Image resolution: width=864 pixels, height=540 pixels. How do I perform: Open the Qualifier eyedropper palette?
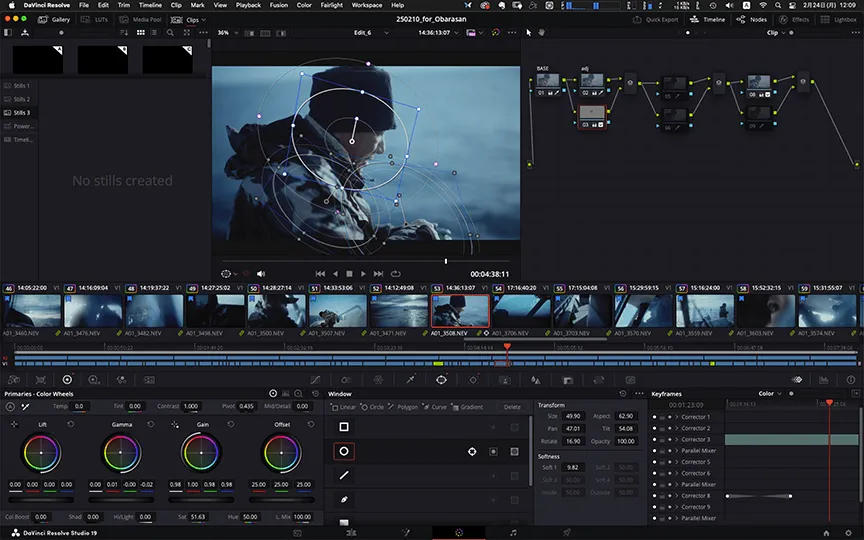pyautogui.click(x=410, y=380)
